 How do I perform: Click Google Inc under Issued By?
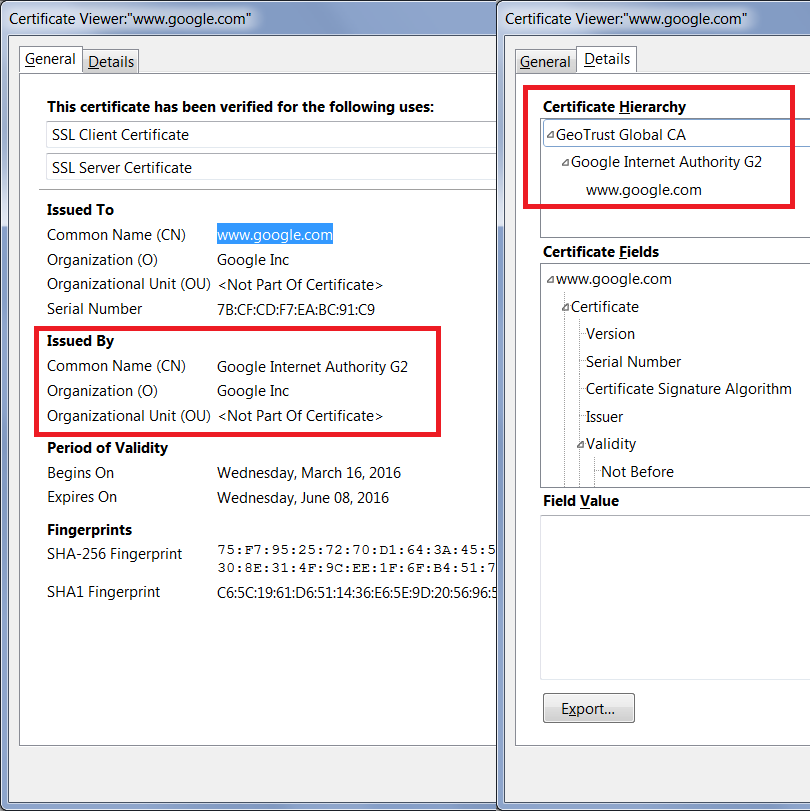(x=253, y=391)
